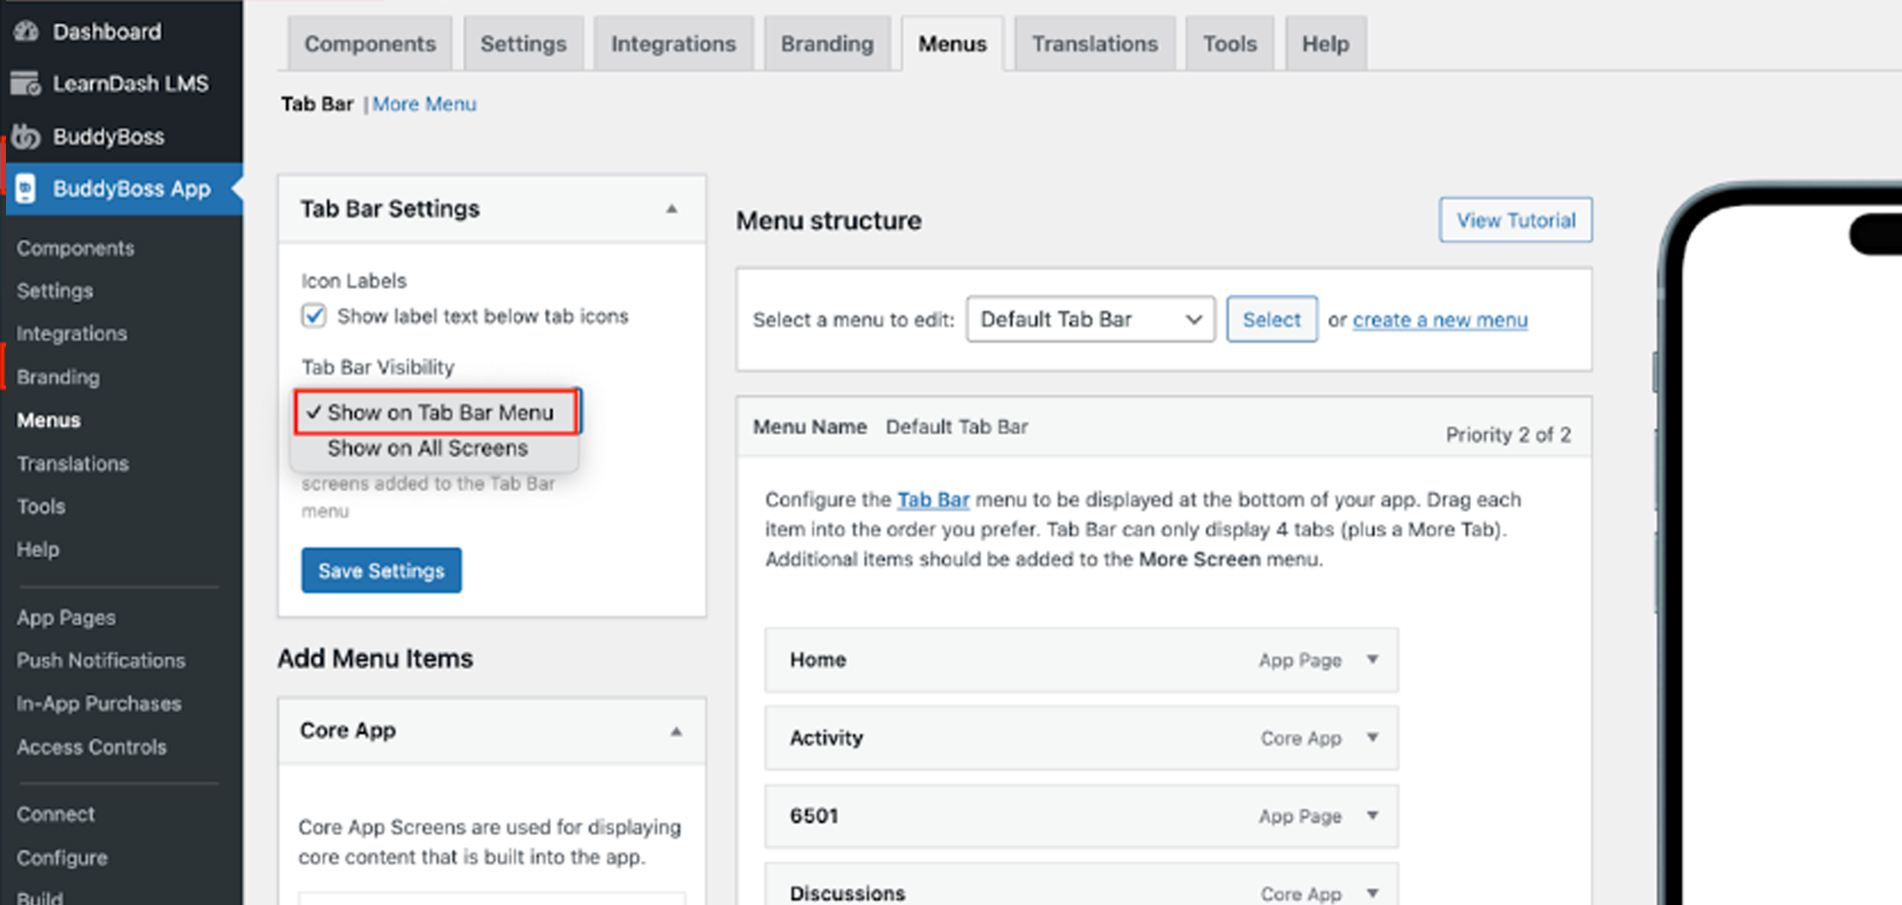Click the Dashboard icon in sidebar

click(26, 31)
